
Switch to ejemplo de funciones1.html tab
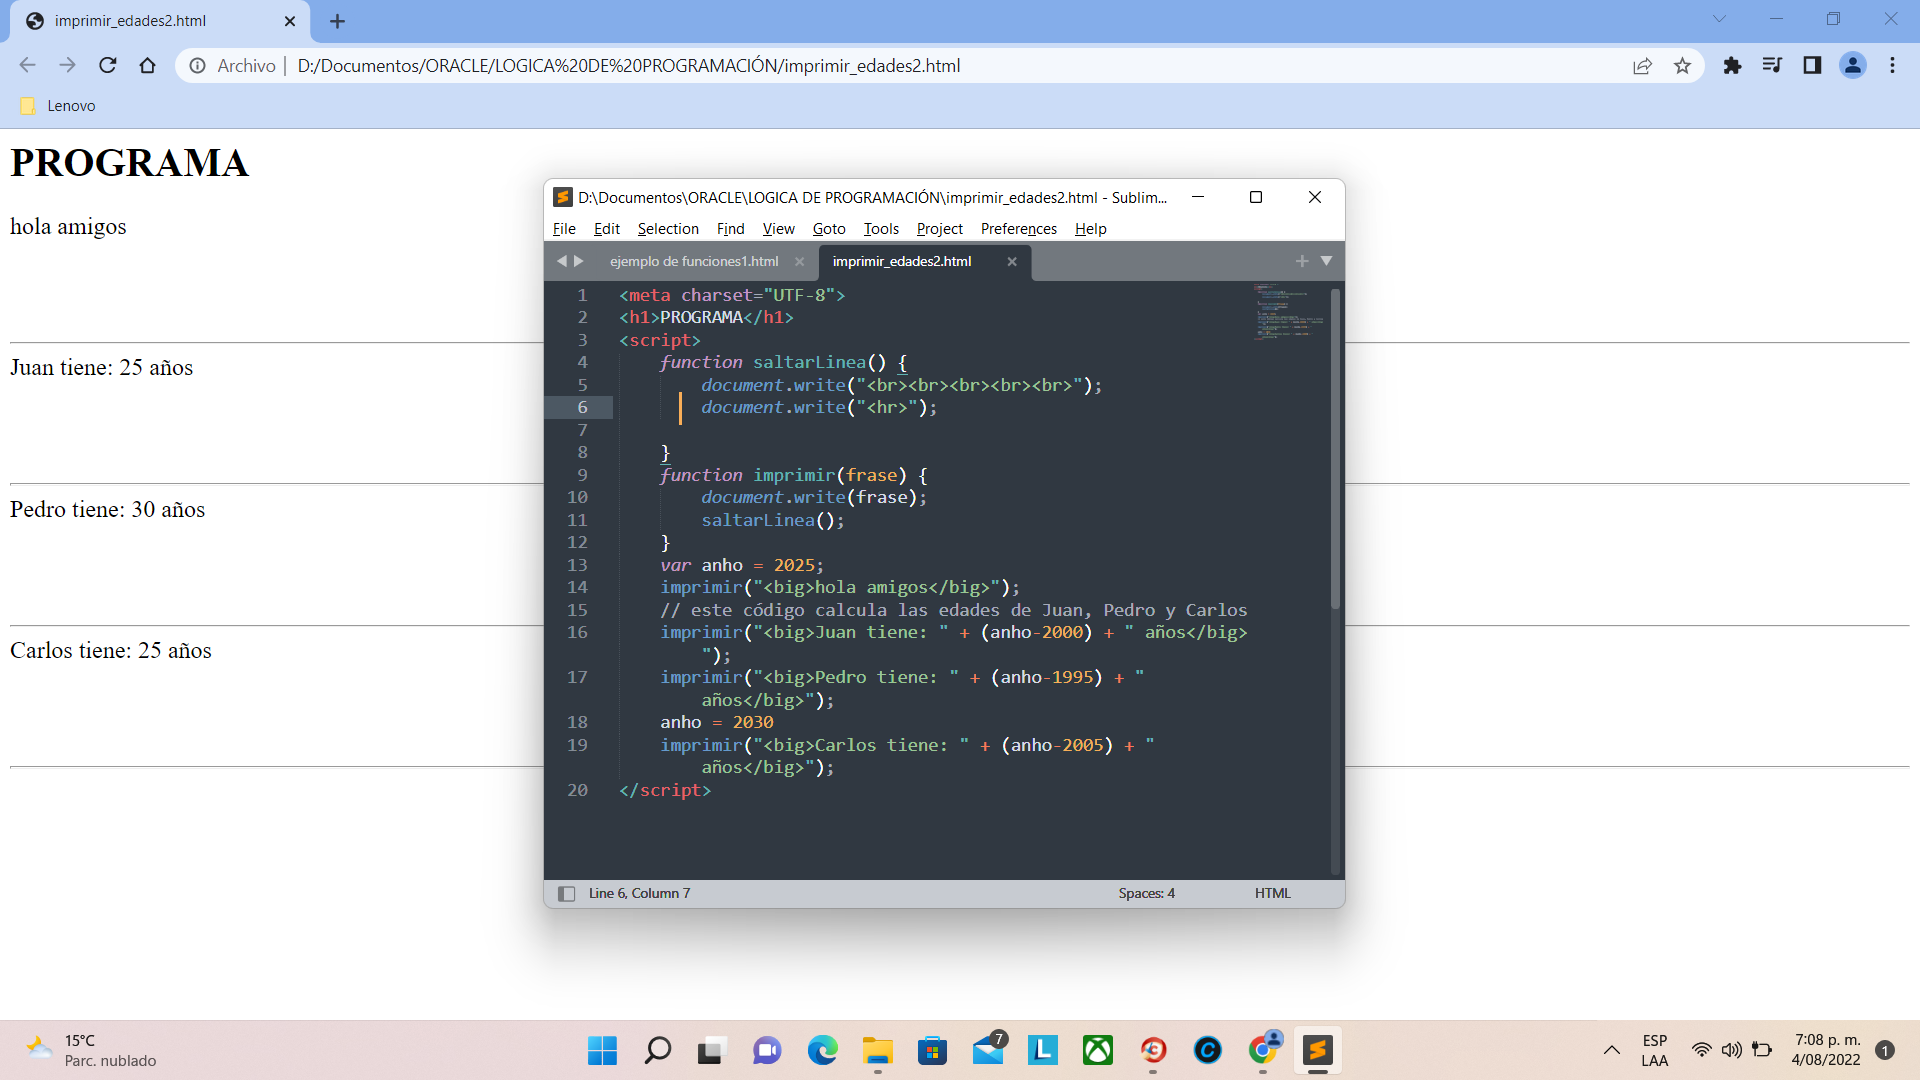694,261
